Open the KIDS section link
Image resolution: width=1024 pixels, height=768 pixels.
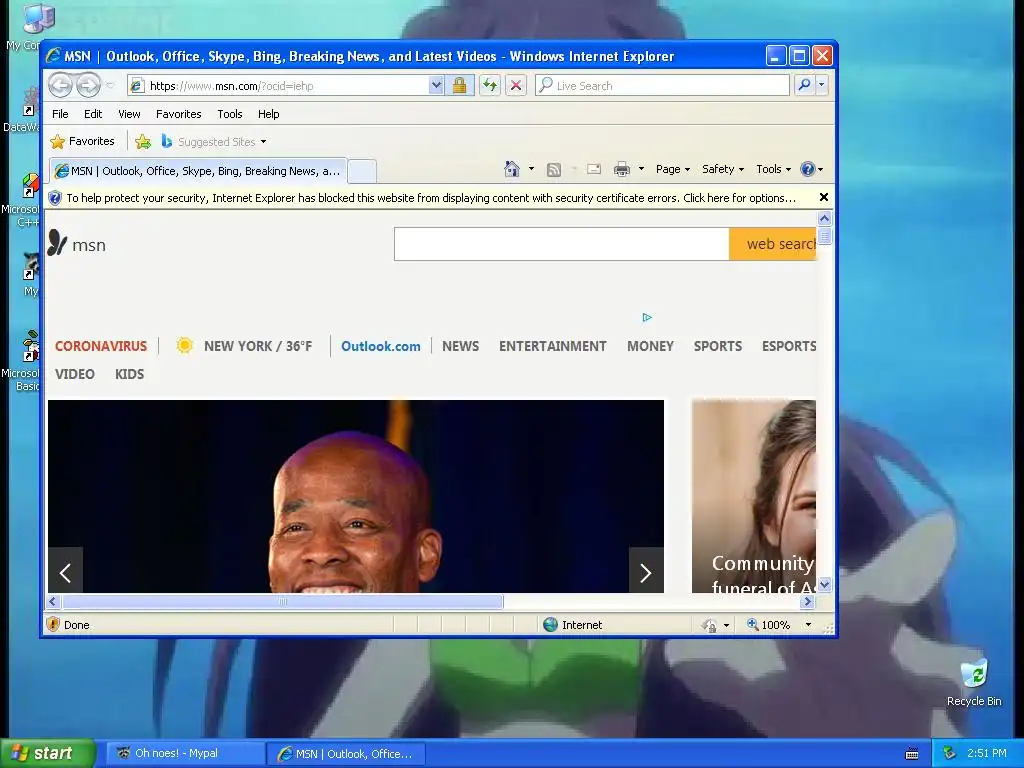point(129,374)
